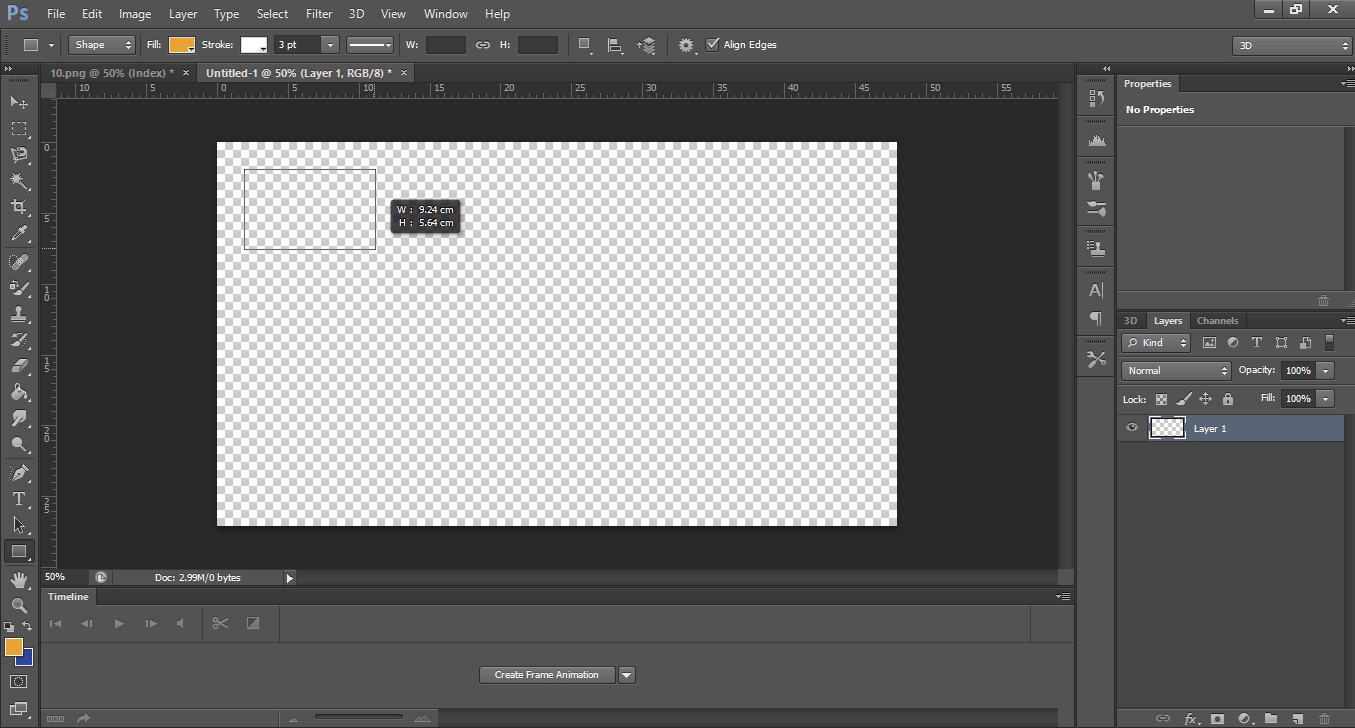Viewport: 1355px width, 728px height.
Task: Select the Brush tool in the toolbox
Action: [19, 288]
